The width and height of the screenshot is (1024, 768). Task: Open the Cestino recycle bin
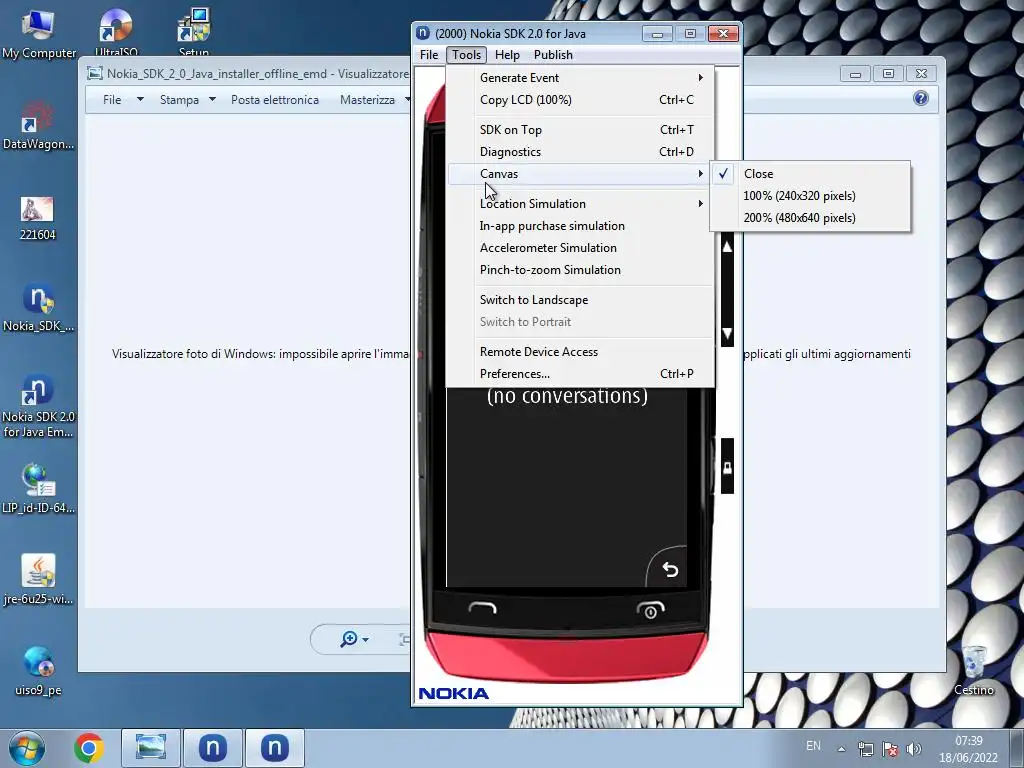(974, 670)
